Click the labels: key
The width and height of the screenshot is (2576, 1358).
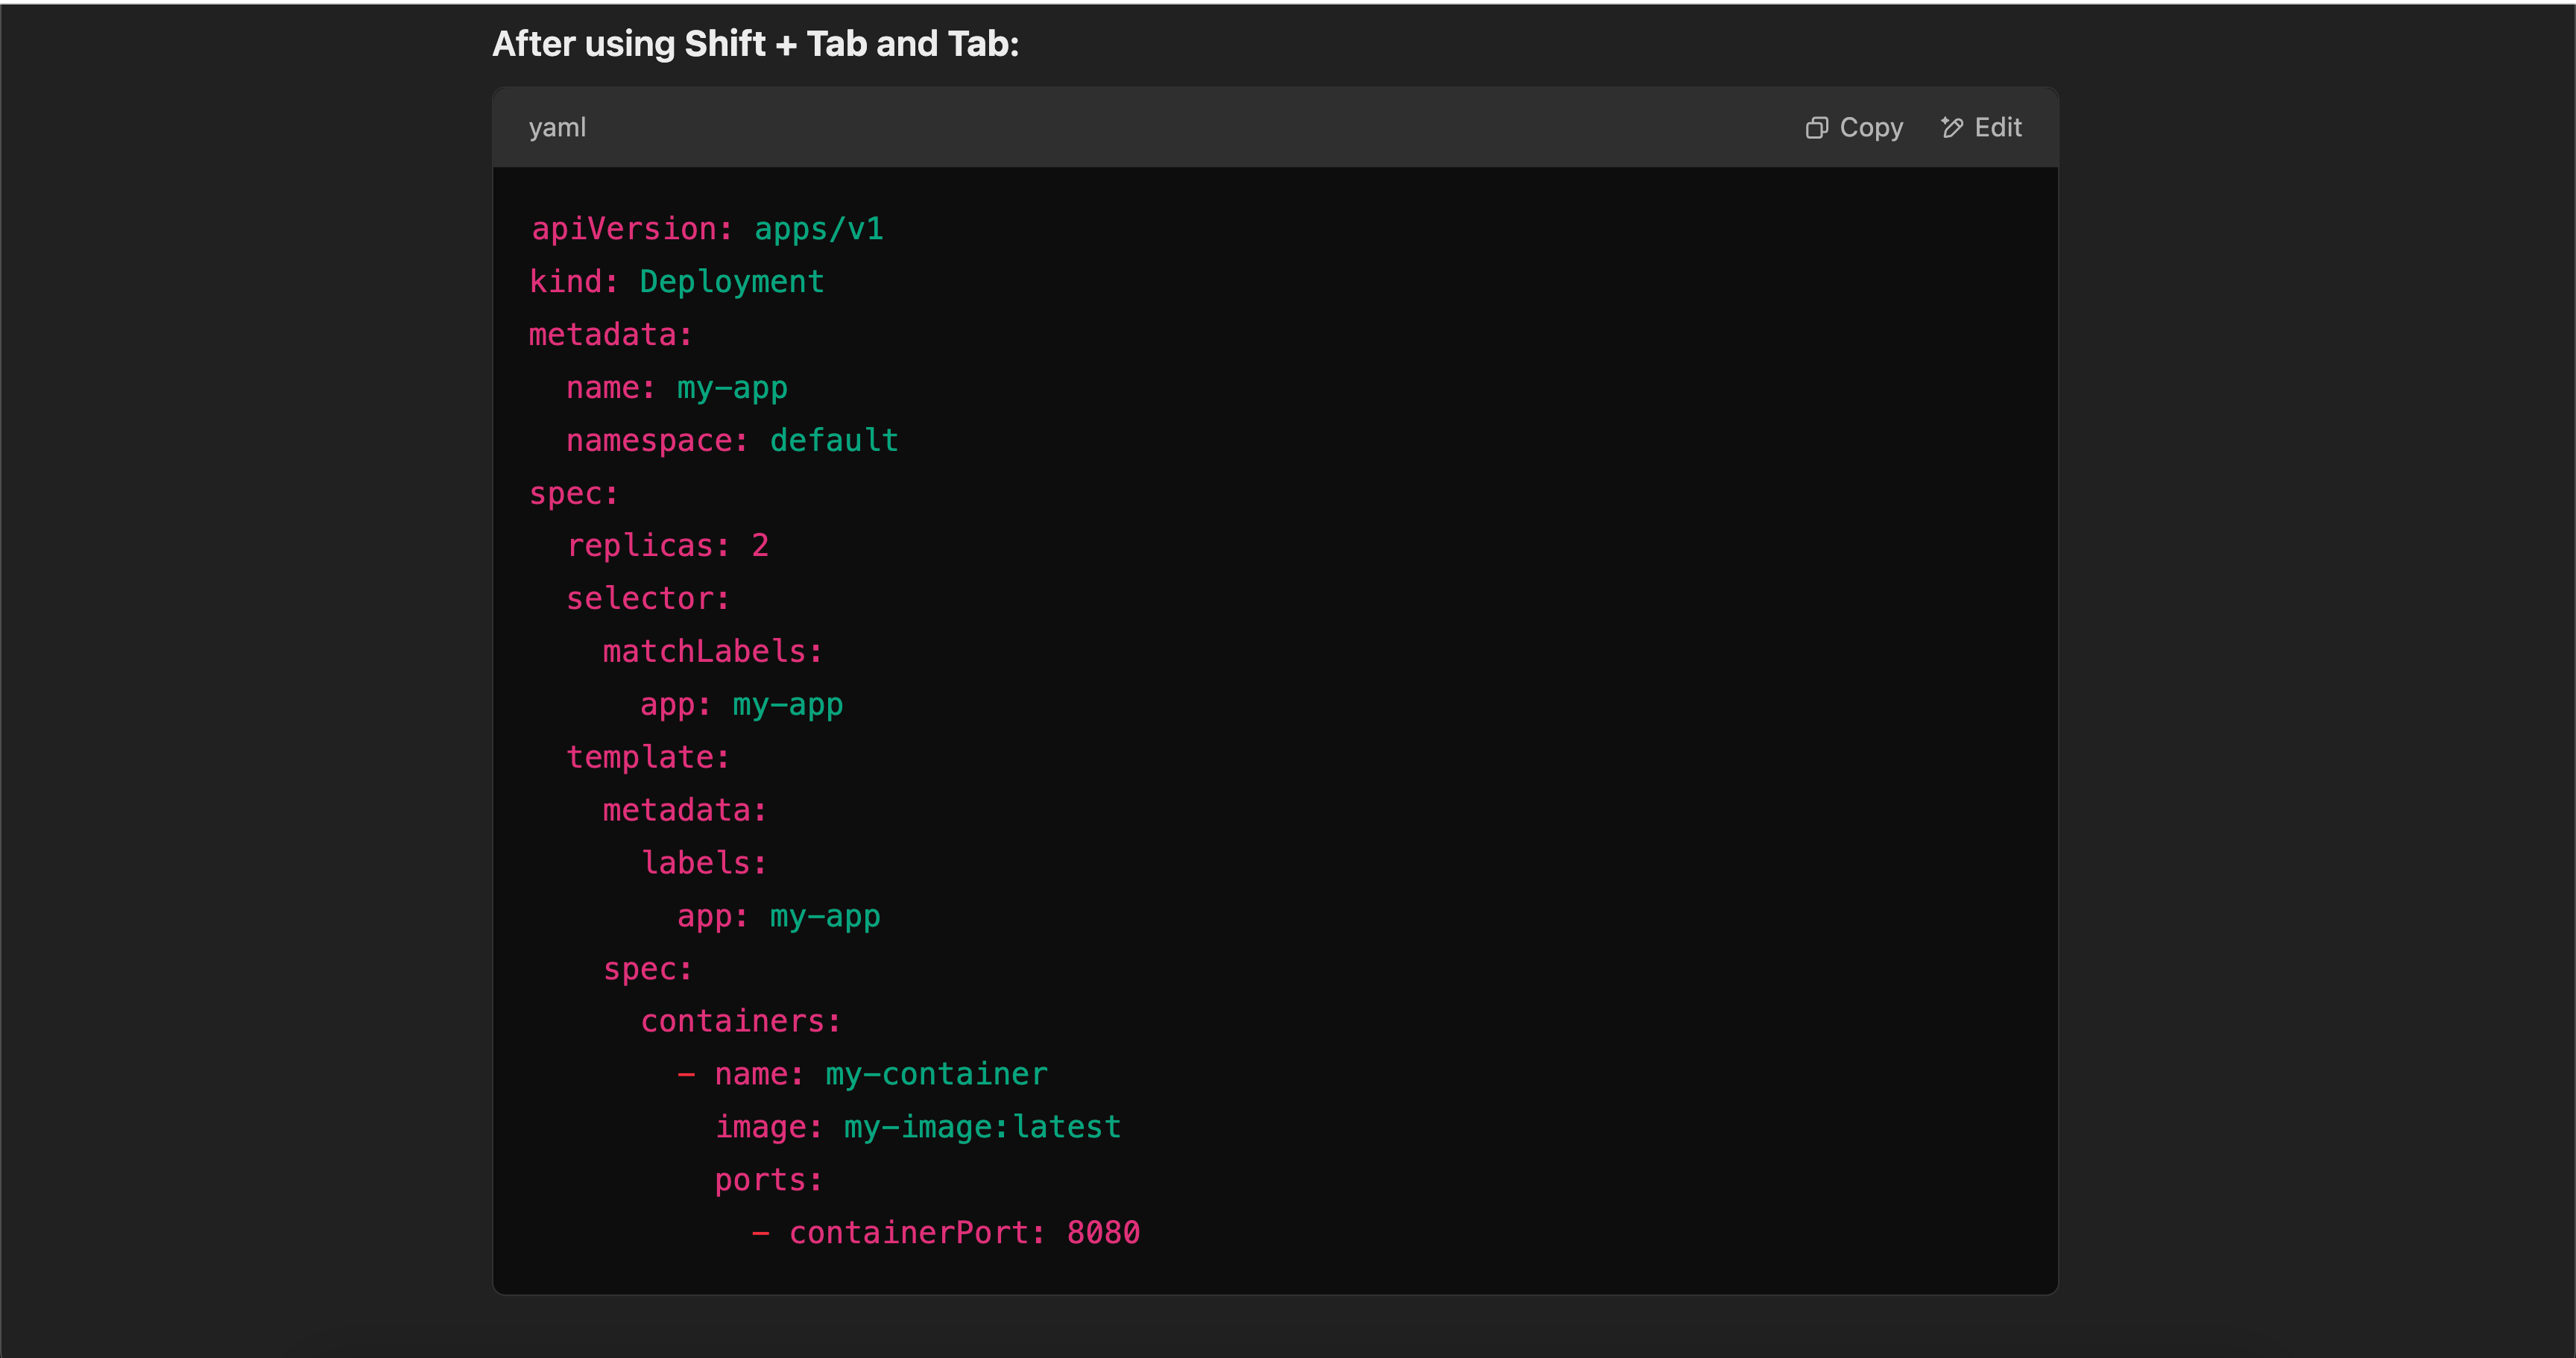pos(704,863)
